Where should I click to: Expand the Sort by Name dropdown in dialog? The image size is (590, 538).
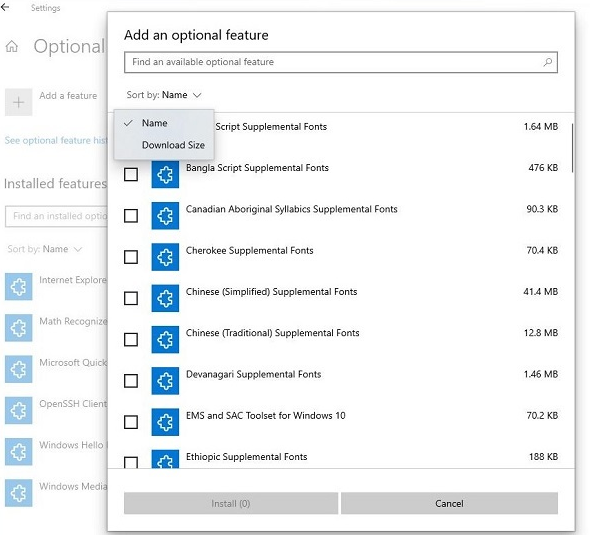pyautogui.click(x=164, y=95)
